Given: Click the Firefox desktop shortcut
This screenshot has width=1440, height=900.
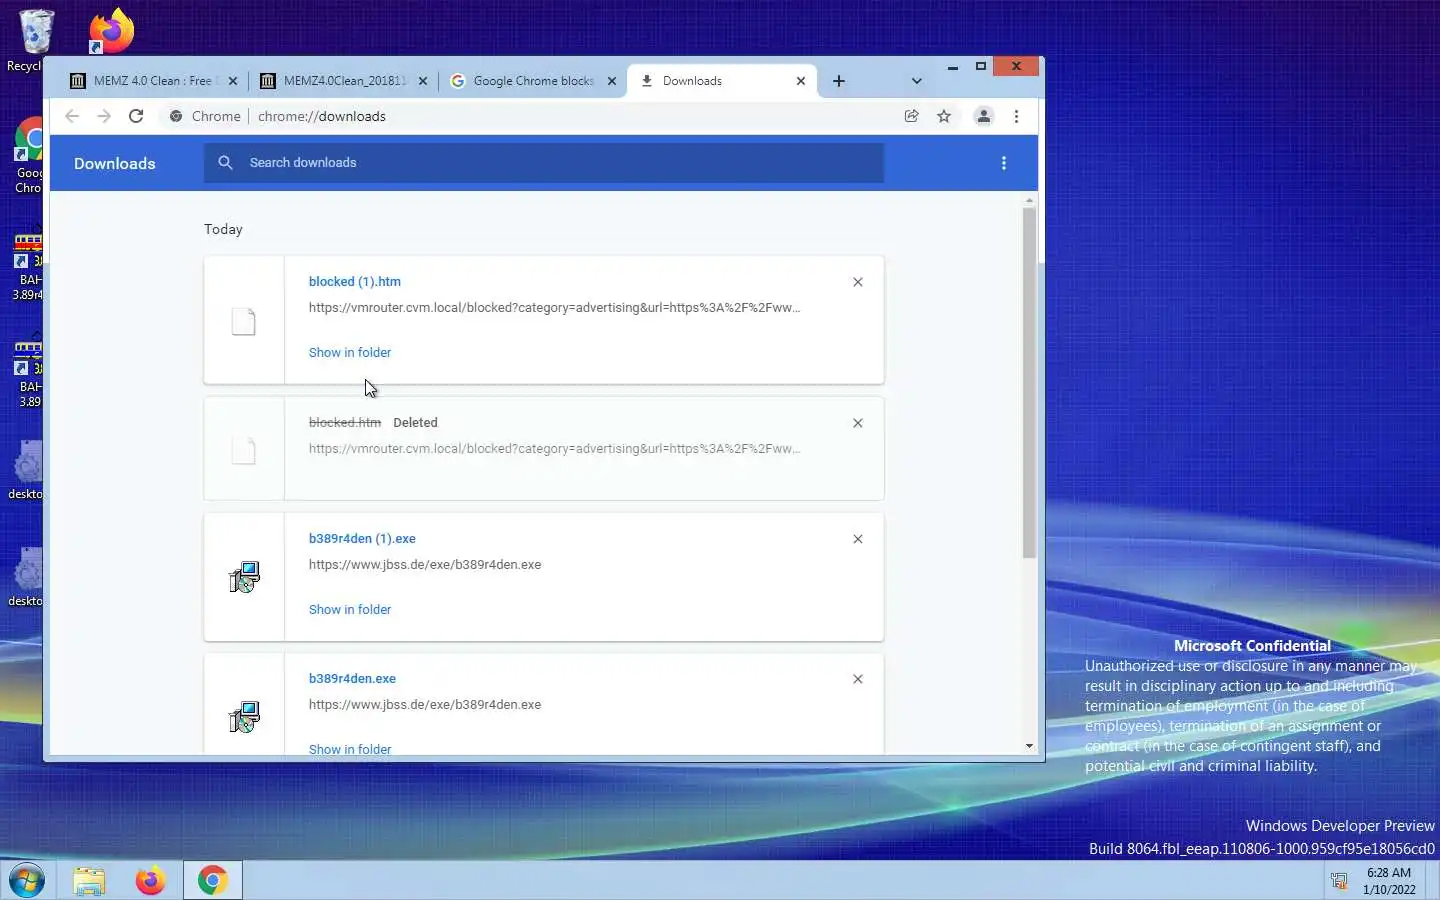Looking at the screenshot, I should coord(110,32).
